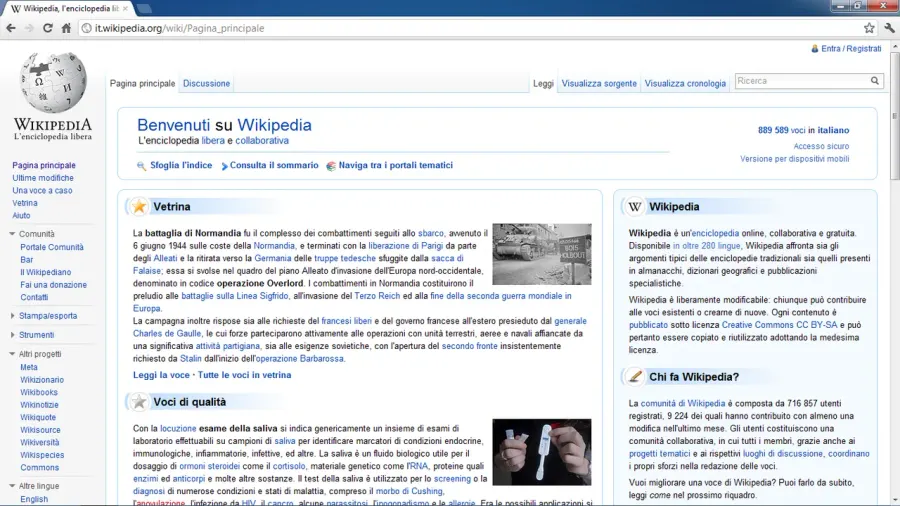Open Accesso sicuro link
Viewport: 900px width, 506px height.
tap(821, 146)
